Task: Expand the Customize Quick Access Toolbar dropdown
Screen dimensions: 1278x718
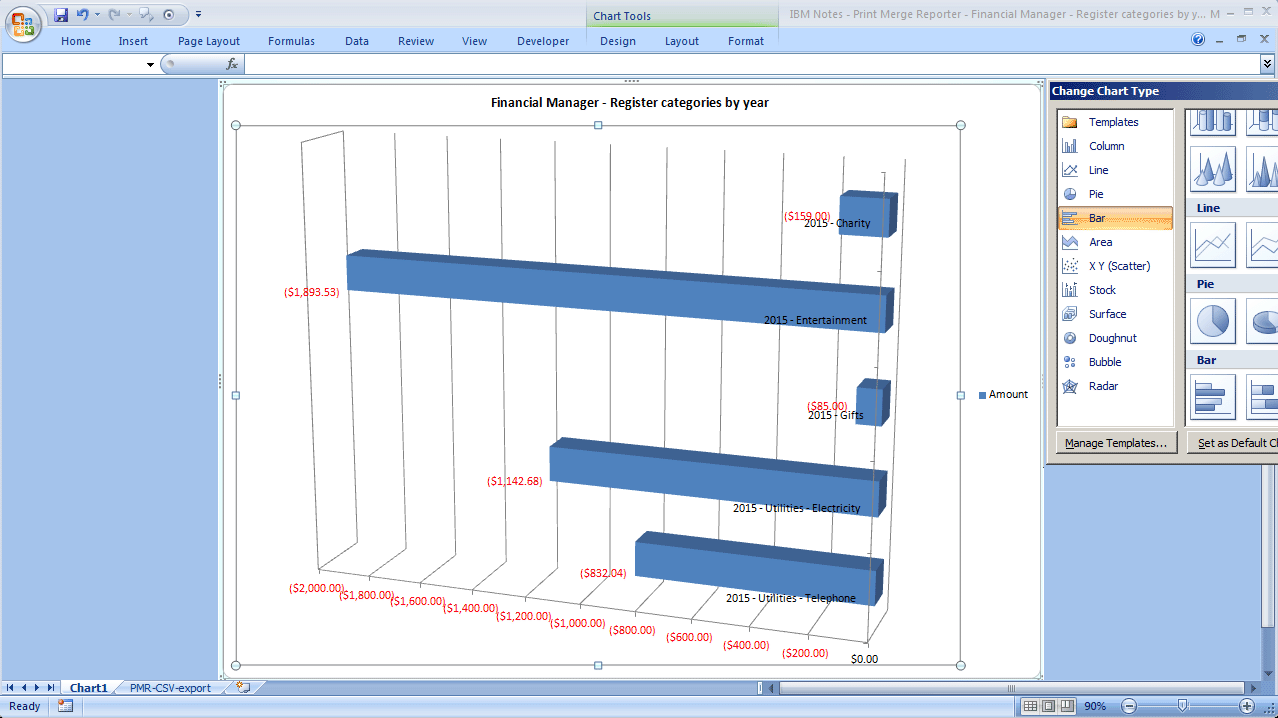Action: 198,15
